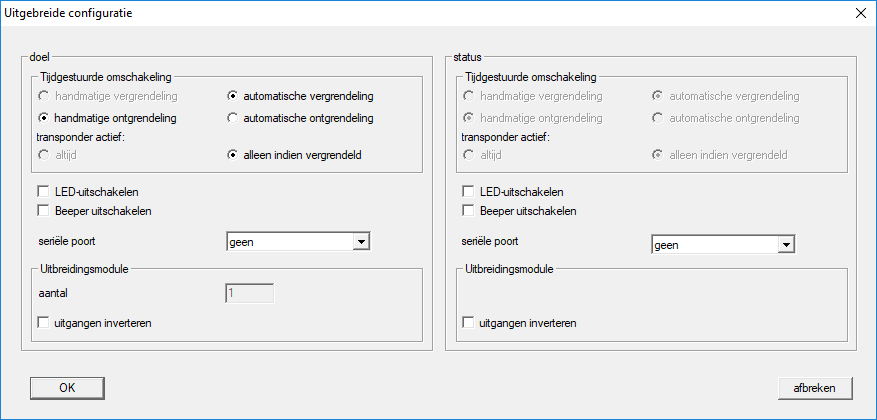
Task: Select handmatige vergrendeling in doel panel
Action: 43,97
